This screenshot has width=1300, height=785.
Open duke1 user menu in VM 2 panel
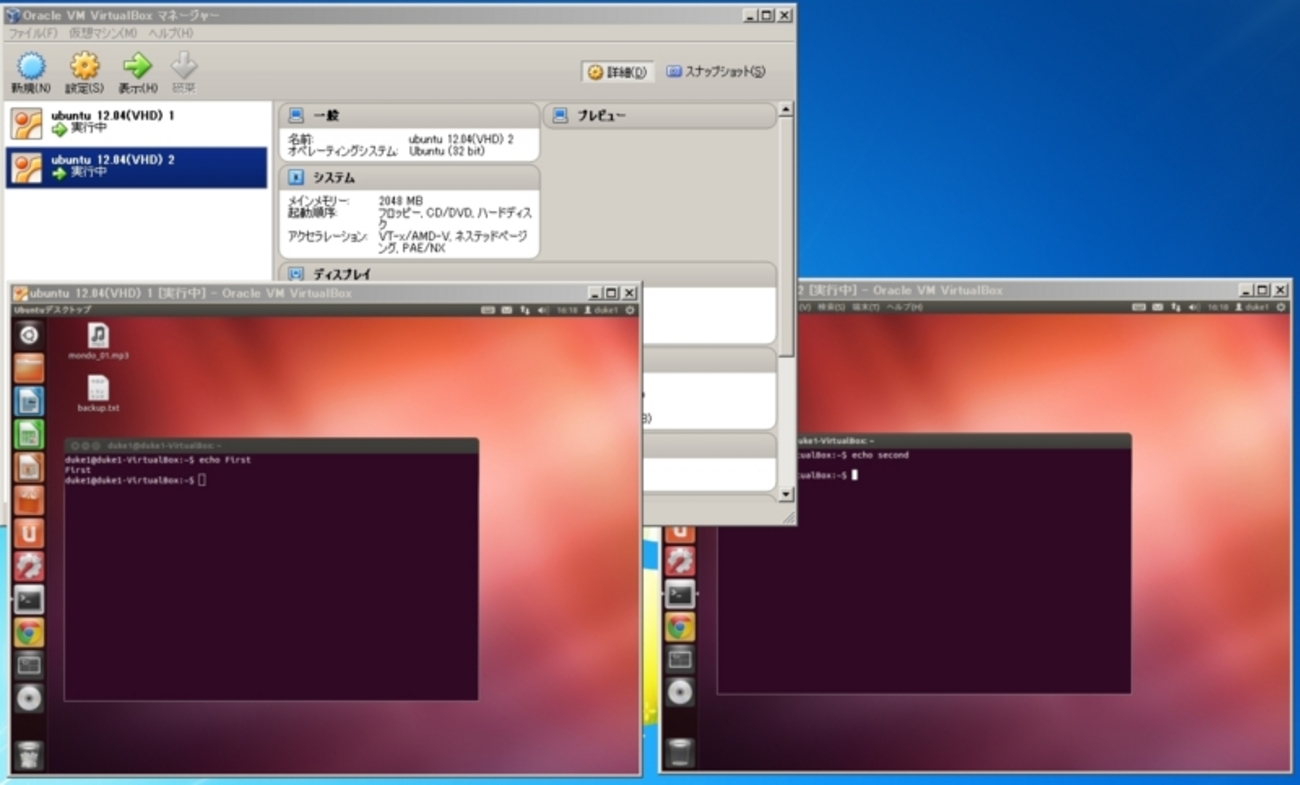(1254, 307)
